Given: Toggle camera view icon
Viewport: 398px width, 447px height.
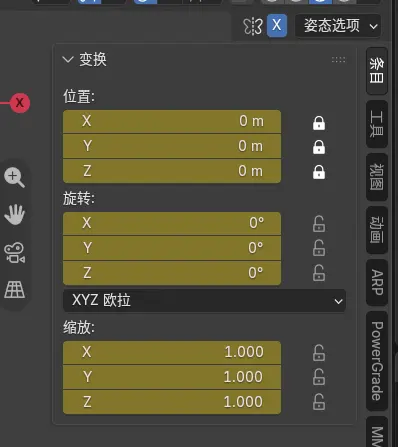Looking at the screenshot, I should (14, 252).
